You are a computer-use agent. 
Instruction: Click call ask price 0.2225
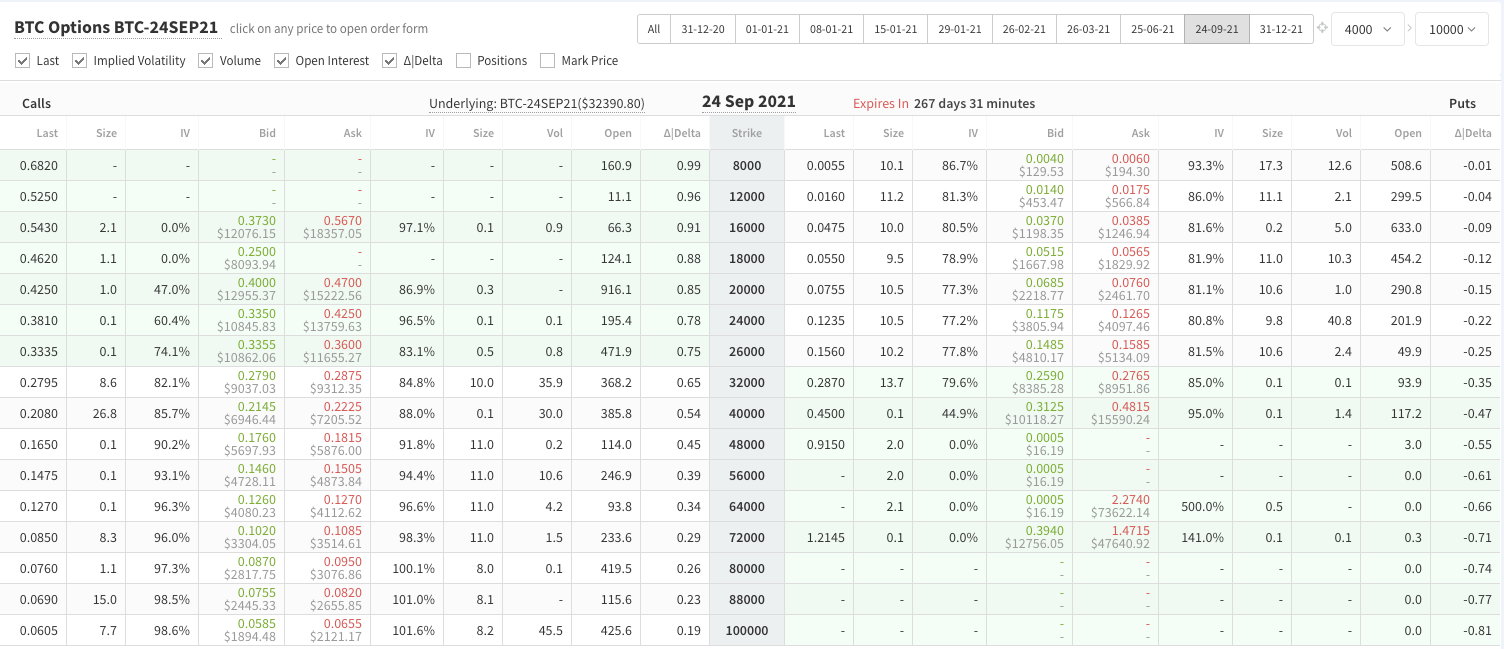342,407
